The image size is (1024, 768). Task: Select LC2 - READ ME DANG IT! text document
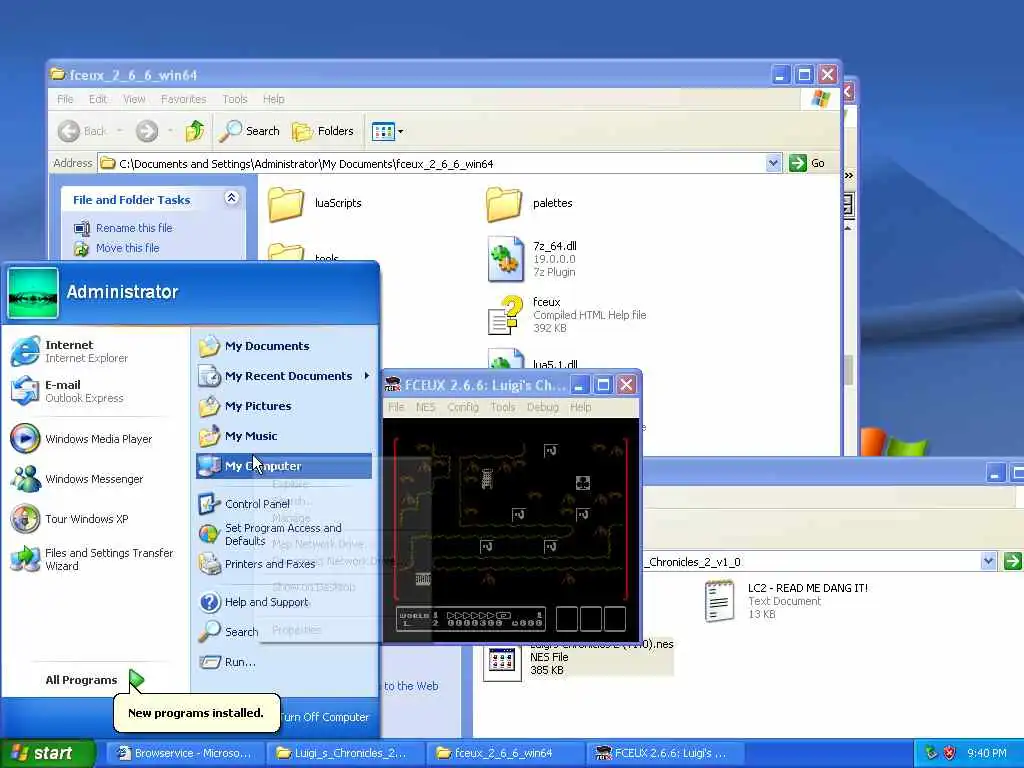pos(787,601)
